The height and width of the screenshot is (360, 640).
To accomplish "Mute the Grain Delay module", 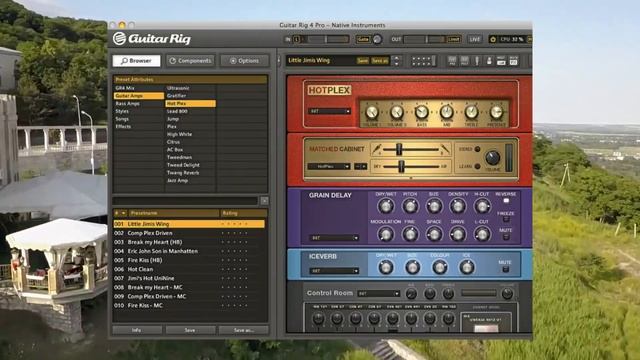I will coord(506,237).
